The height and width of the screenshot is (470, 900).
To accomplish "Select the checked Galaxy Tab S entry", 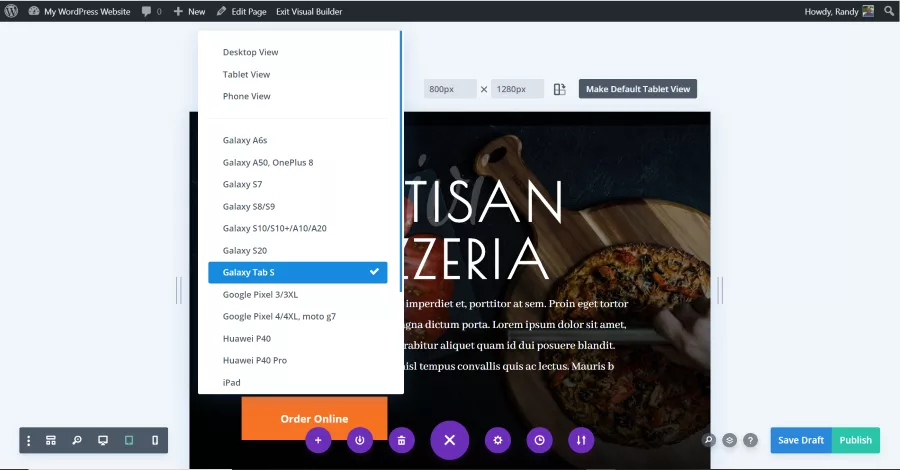I will 297,273.
